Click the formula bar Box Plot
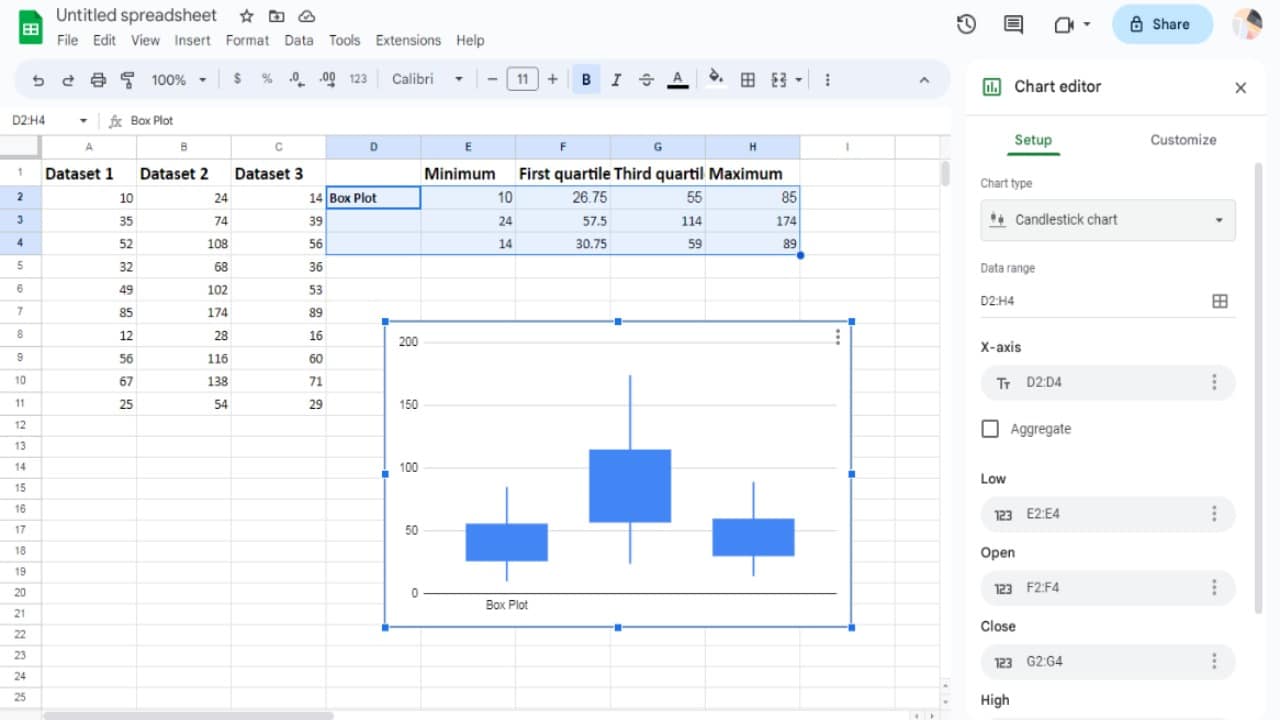This screenshot has width=1280, height=720. pyautogui.click(x=152, y=121)
